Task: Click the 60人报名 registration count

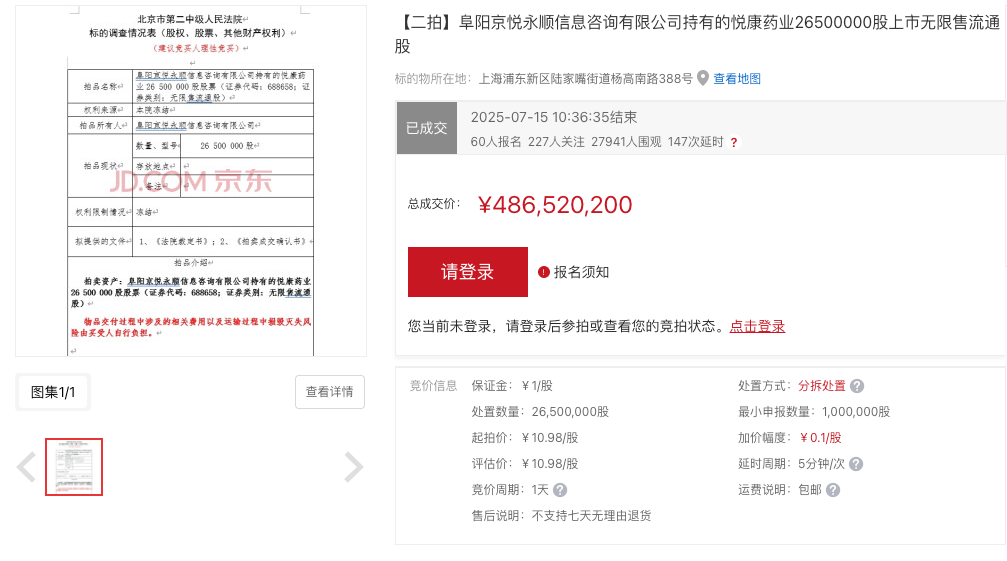Action: 496,142
